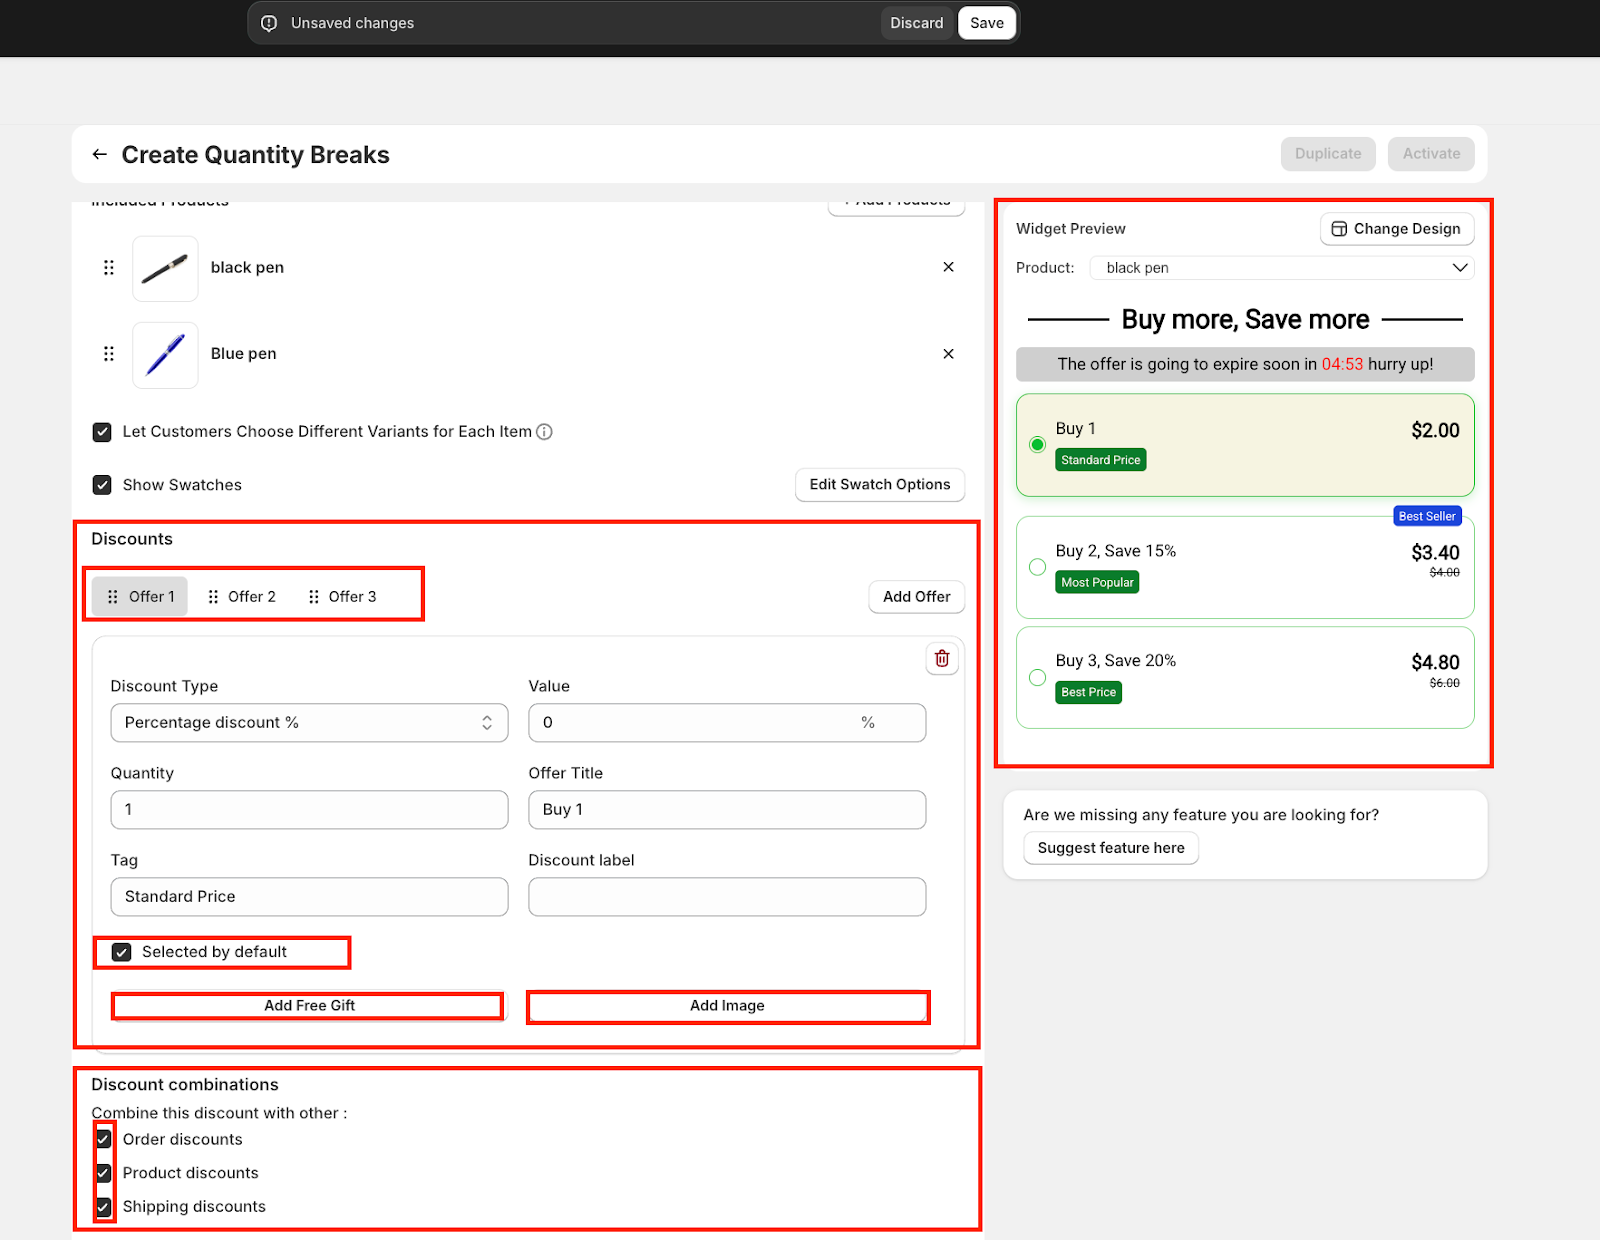Click the Add Free Gift button
Image resolution: width=1600 pixels, height=1240 pixels.
(309, 1006)
